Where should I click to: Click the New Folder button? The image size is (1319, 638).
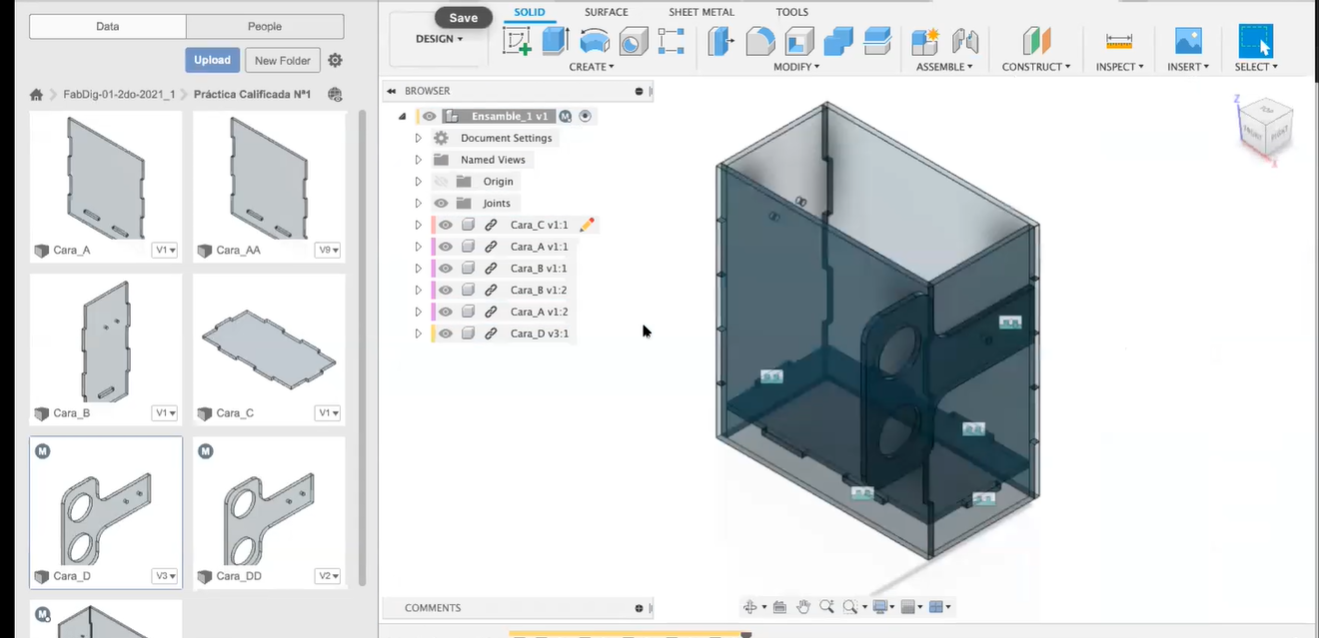[x=283, y=60]
